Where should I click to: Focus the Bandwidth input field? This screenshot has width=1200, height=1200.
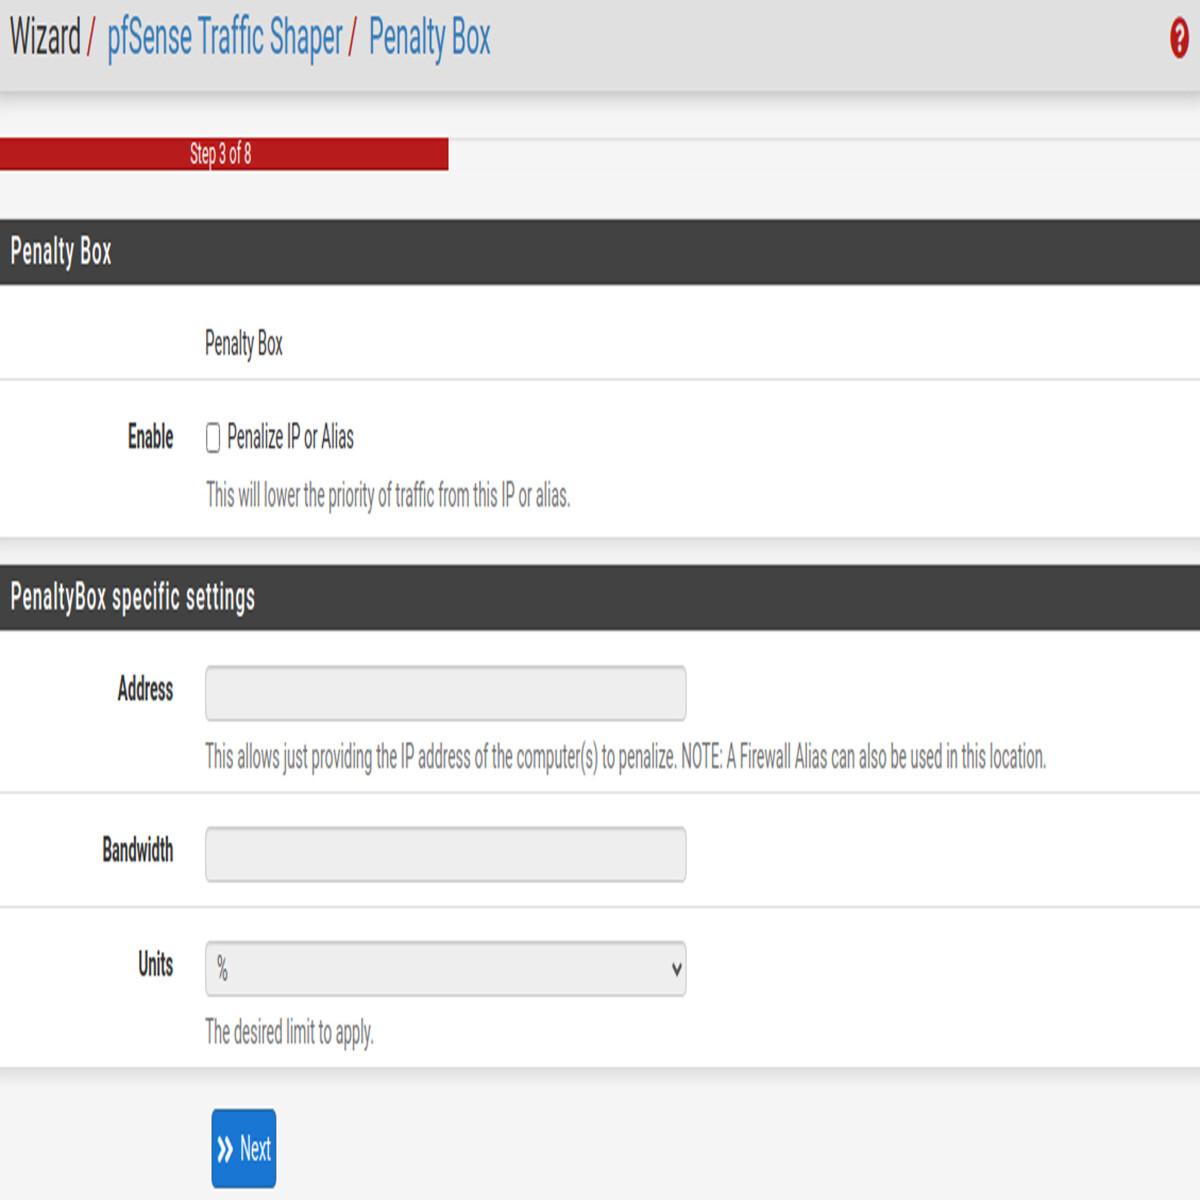pyautogui.click(x=446, y=854)
